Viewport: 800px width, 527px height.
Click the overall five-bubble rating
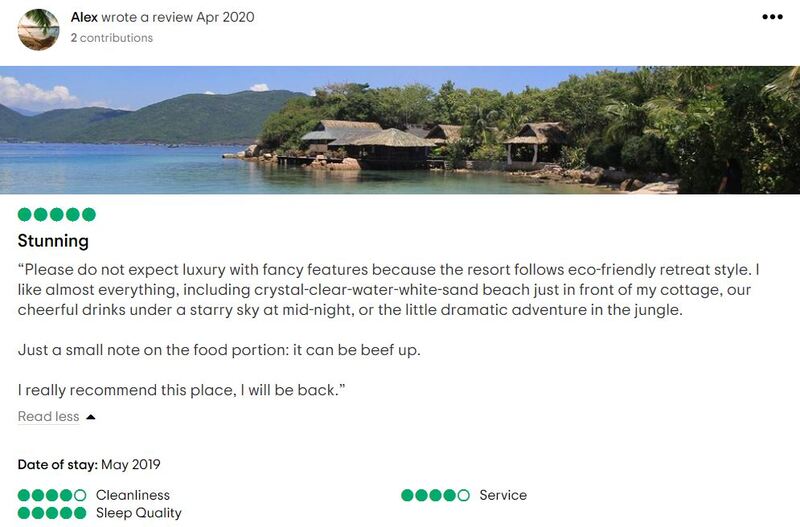(56, 214)
